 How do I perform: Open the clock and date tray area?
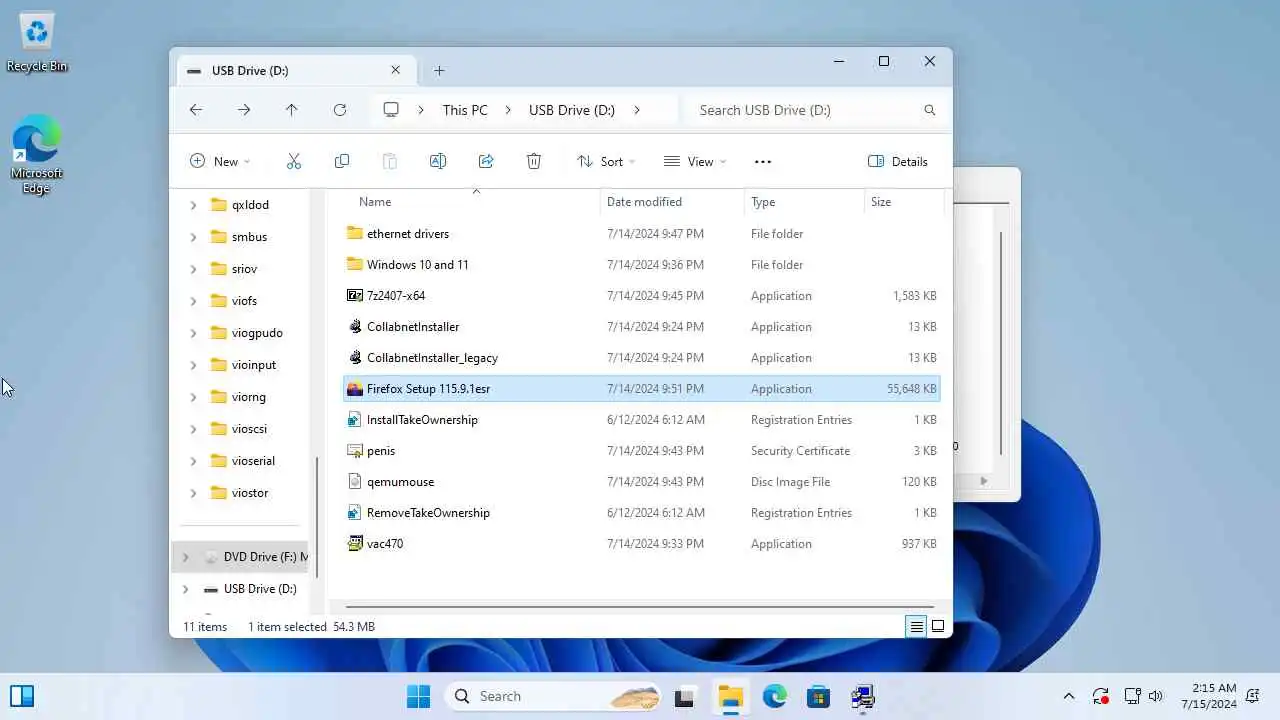pos(1208,696)
